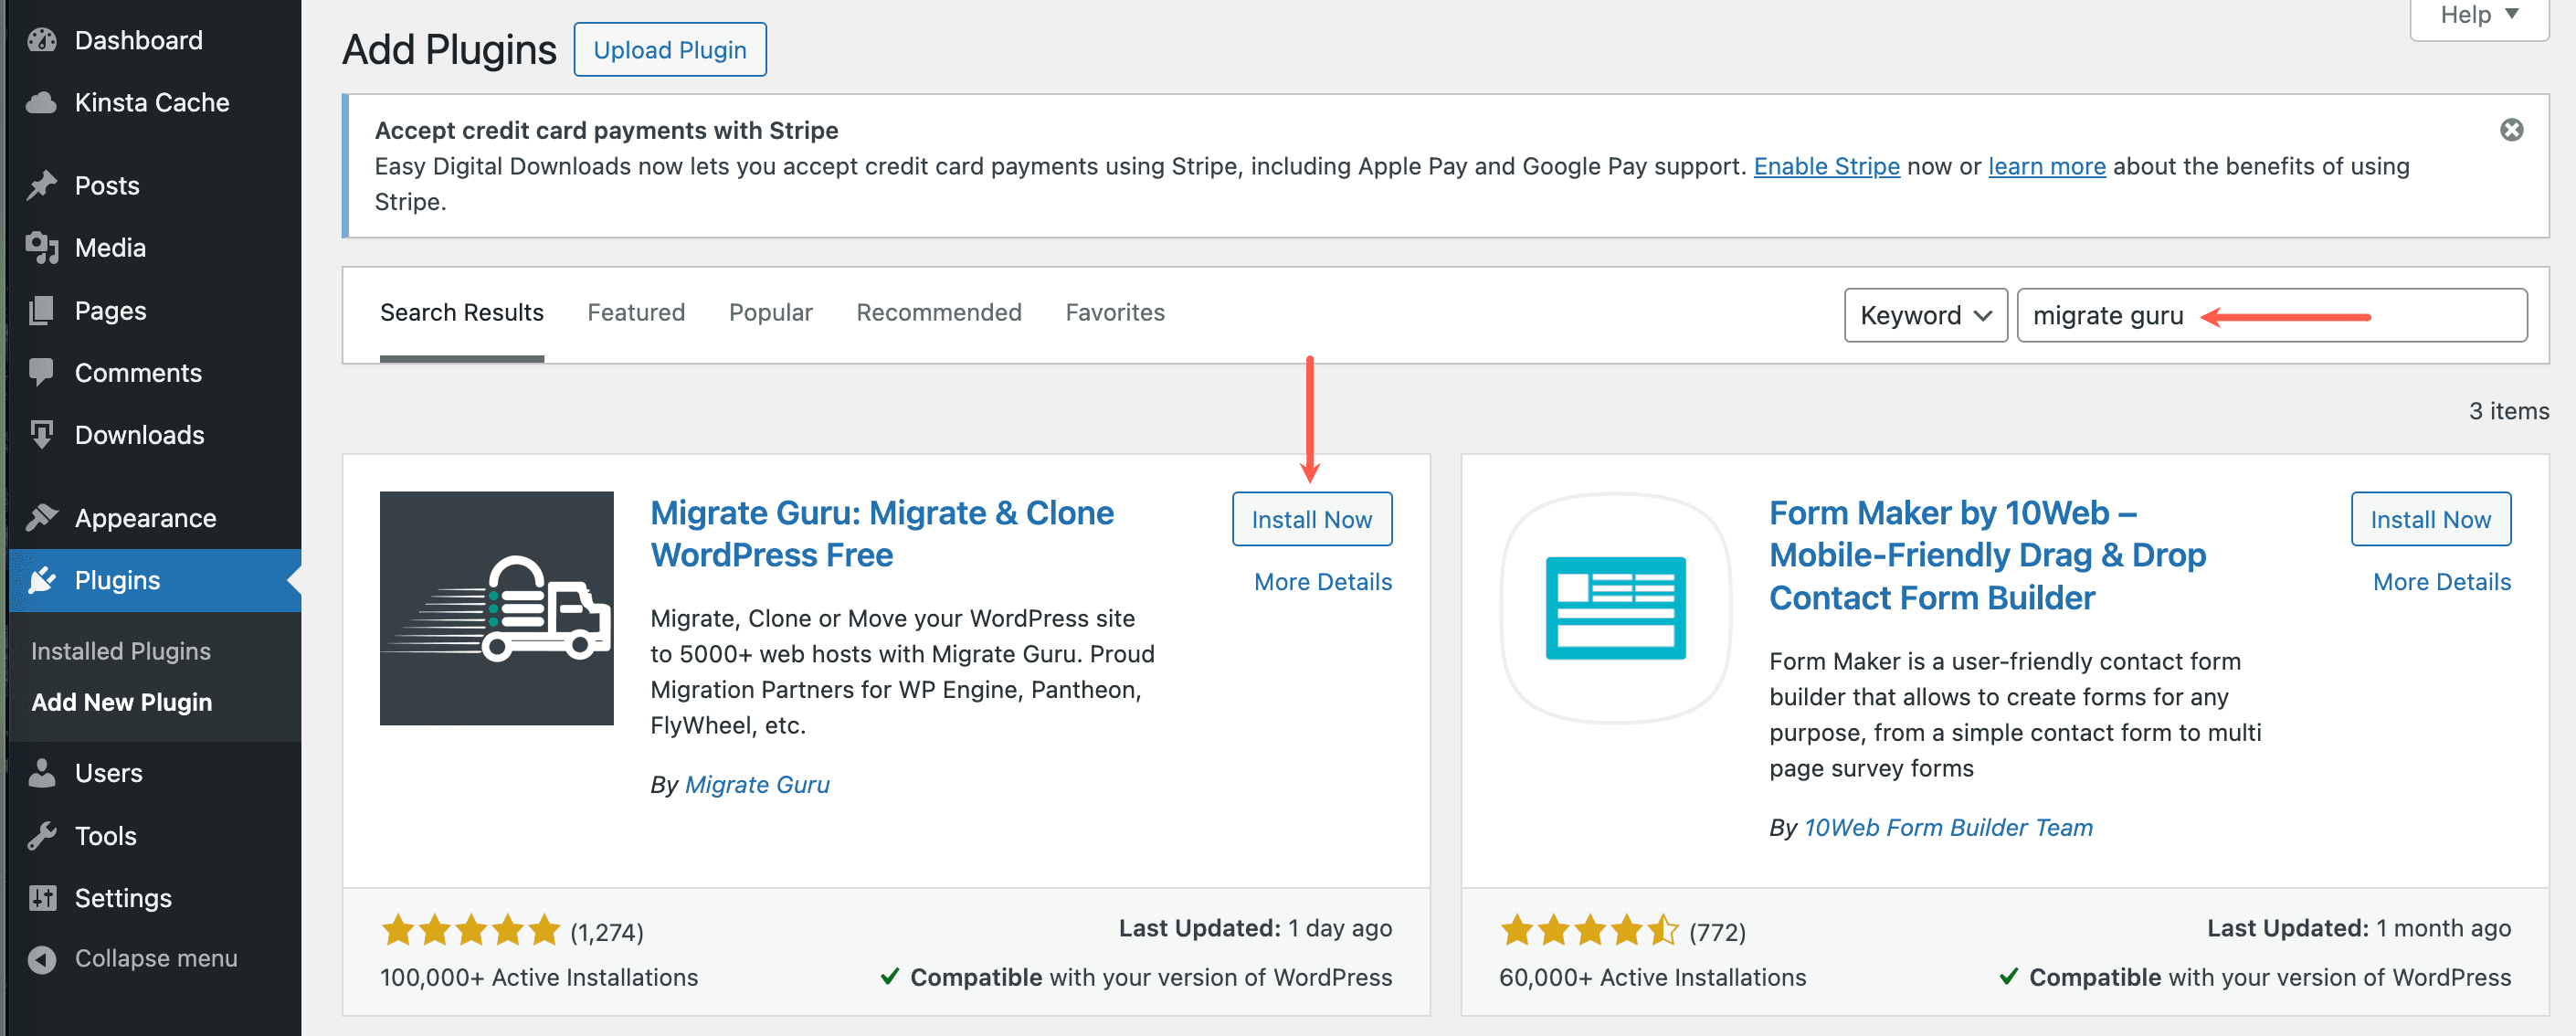Open the Keyword search filter dropdown
2576x1036 pixels.
[1925, 315]
